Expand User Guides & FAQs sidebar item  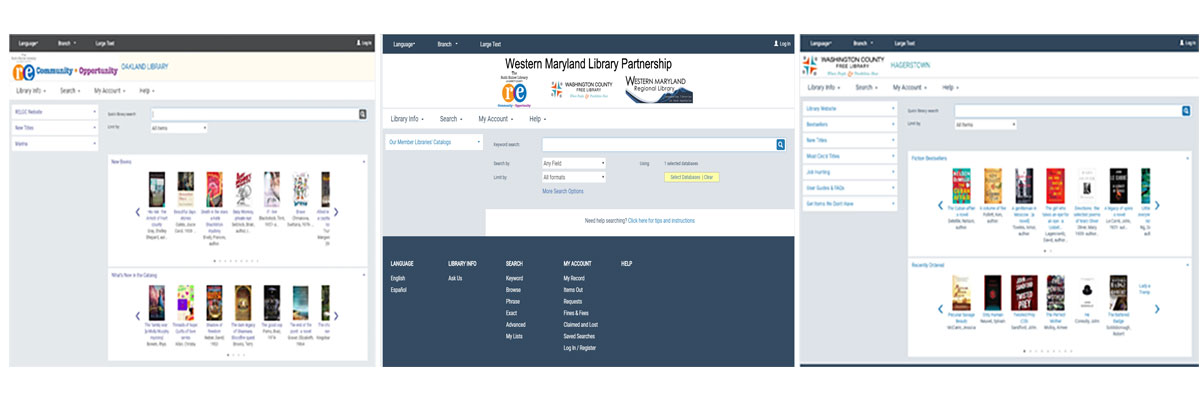click(850, 187)
